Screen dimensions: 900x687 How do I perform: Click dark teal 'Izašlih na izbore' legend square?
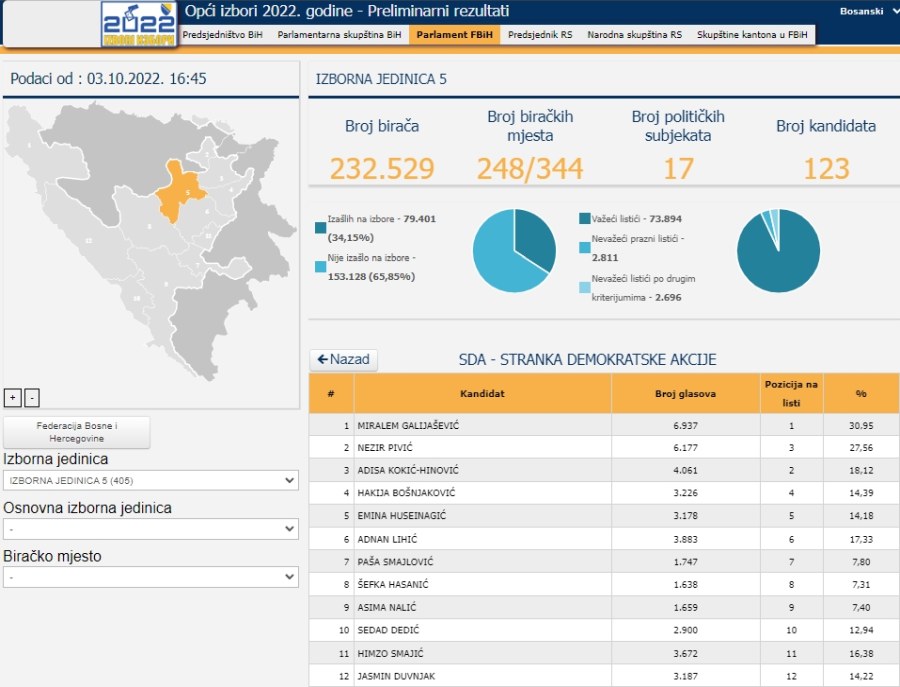320,228
